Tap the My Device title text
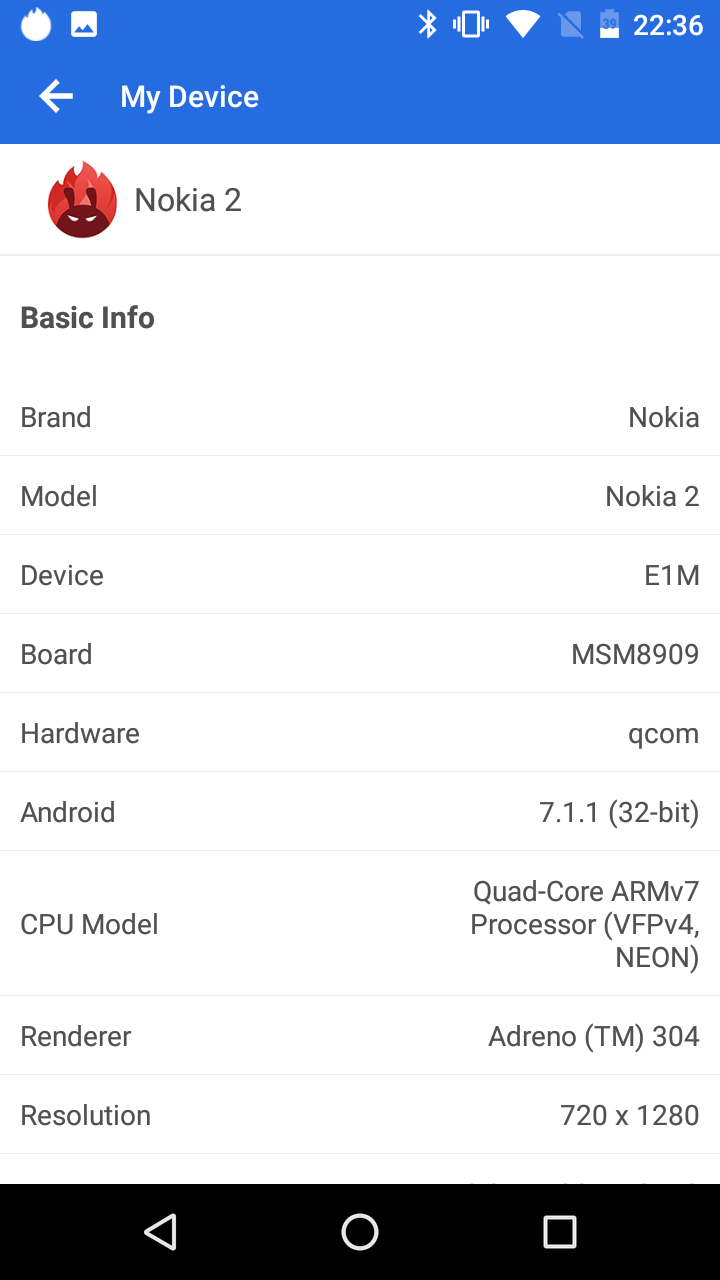 (x=190, y=97)
